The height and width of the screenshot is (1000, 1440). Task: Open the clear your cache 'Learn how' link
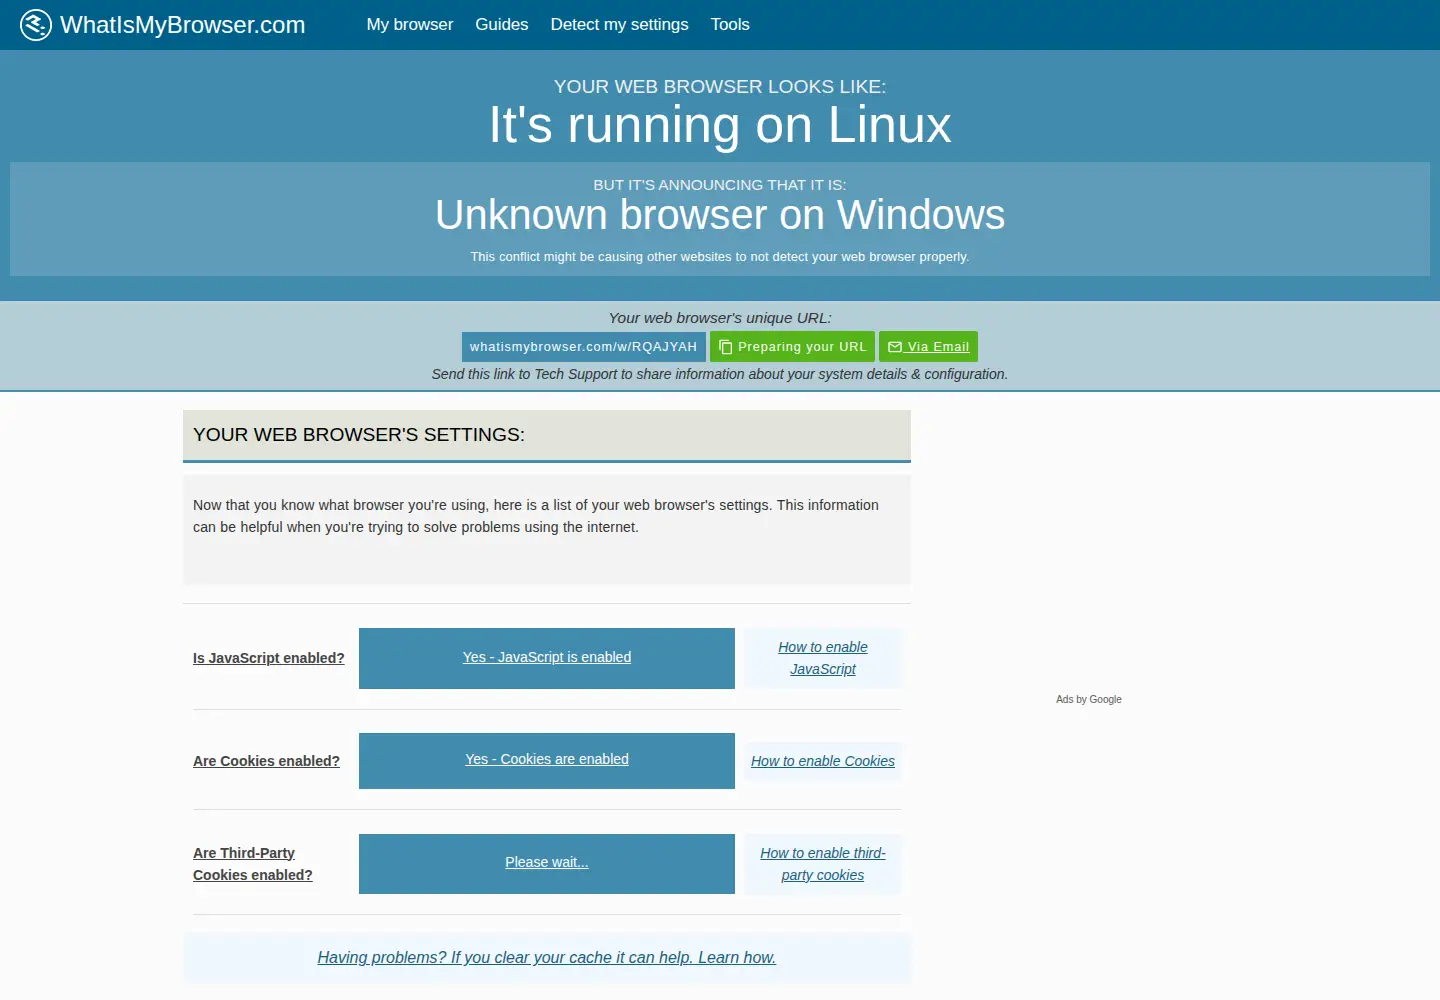click(547, 957)
